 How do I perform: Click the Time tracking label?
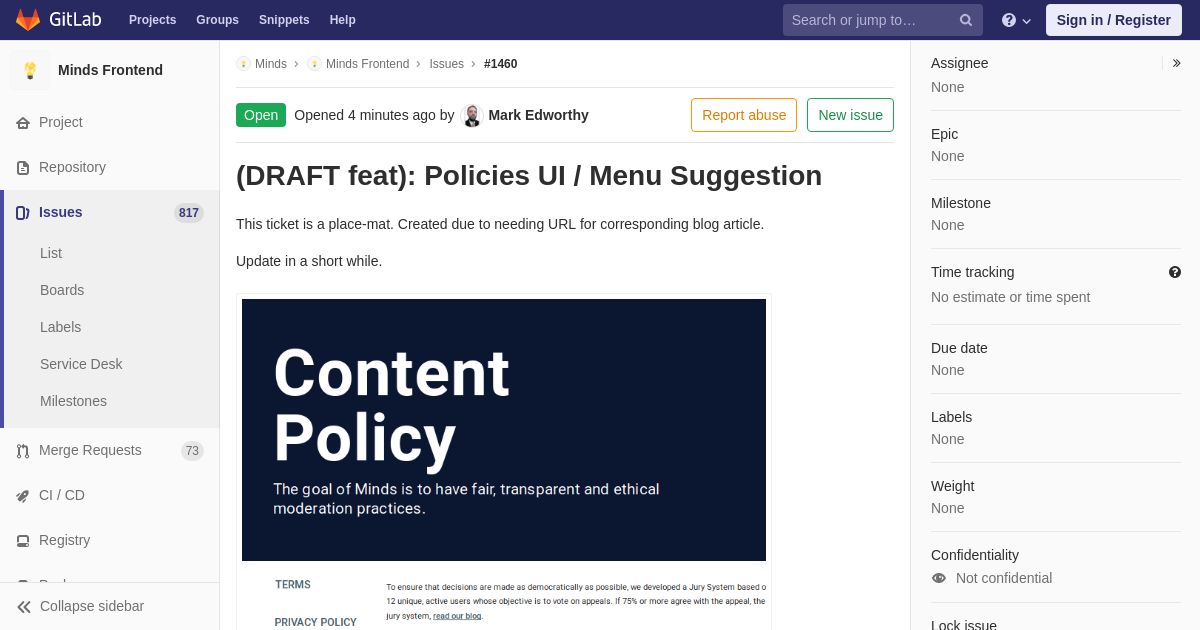973,272
